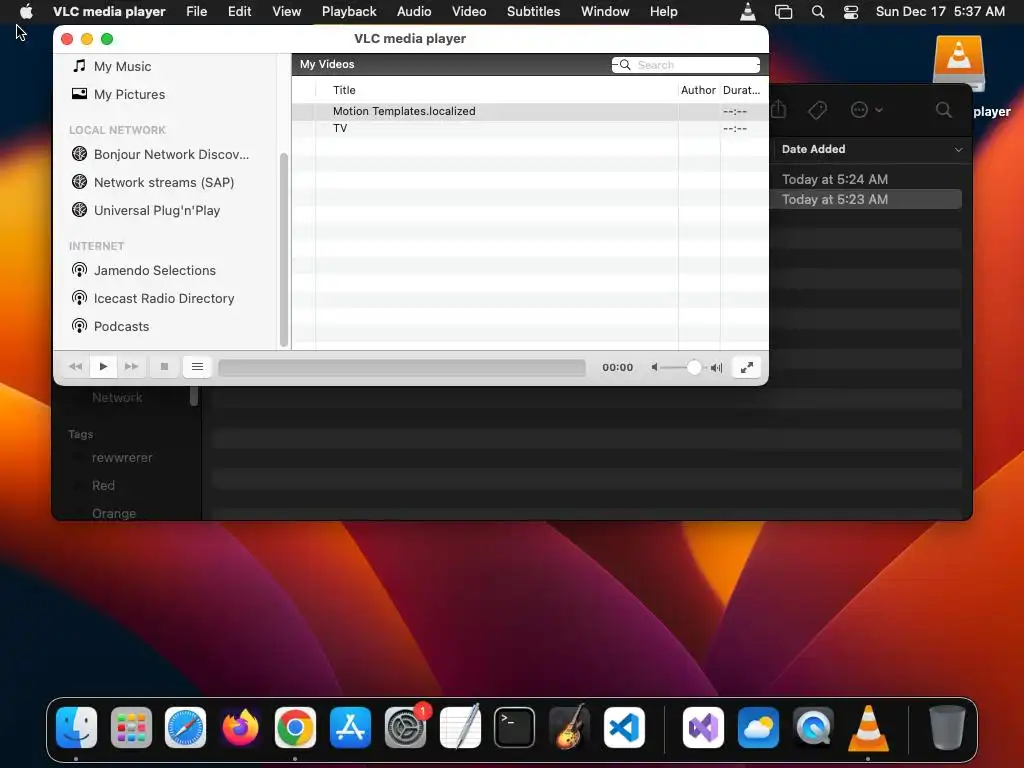Click the globe icon next to Bonjour Network
The width and height of the screenshot is (1024, 768).
pyautogui.click(x=80, y=154)
